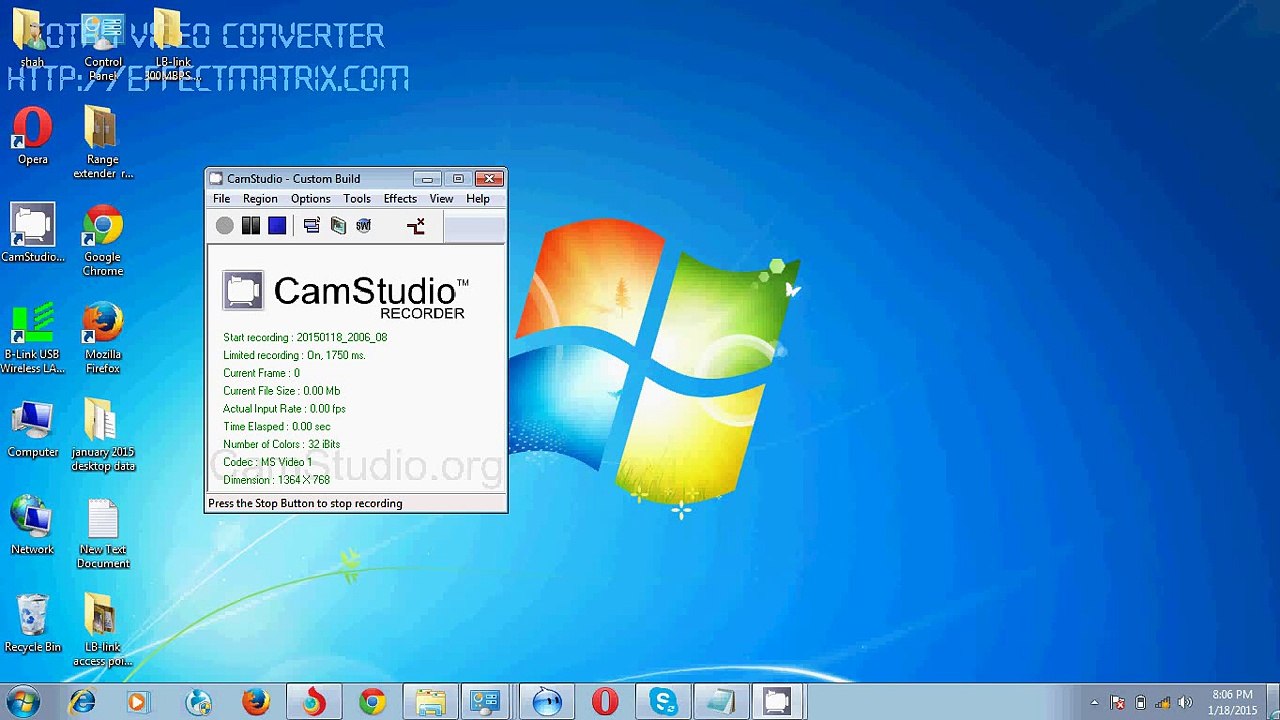Click the 'Current Frame : 0' line
1280x720 pixels.
pos(261,373)
